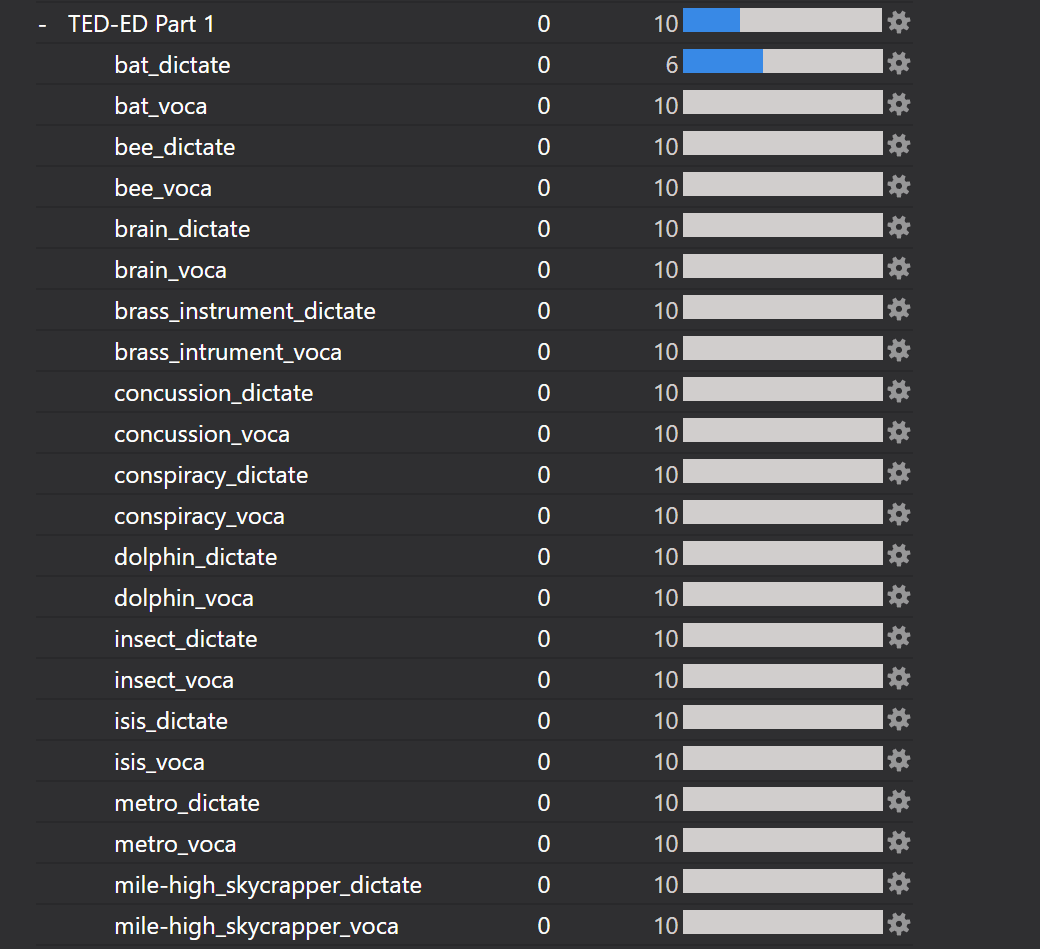Open options gear for isis_voca deck
Screen dimensions: 1040x949
coord(898,761)
